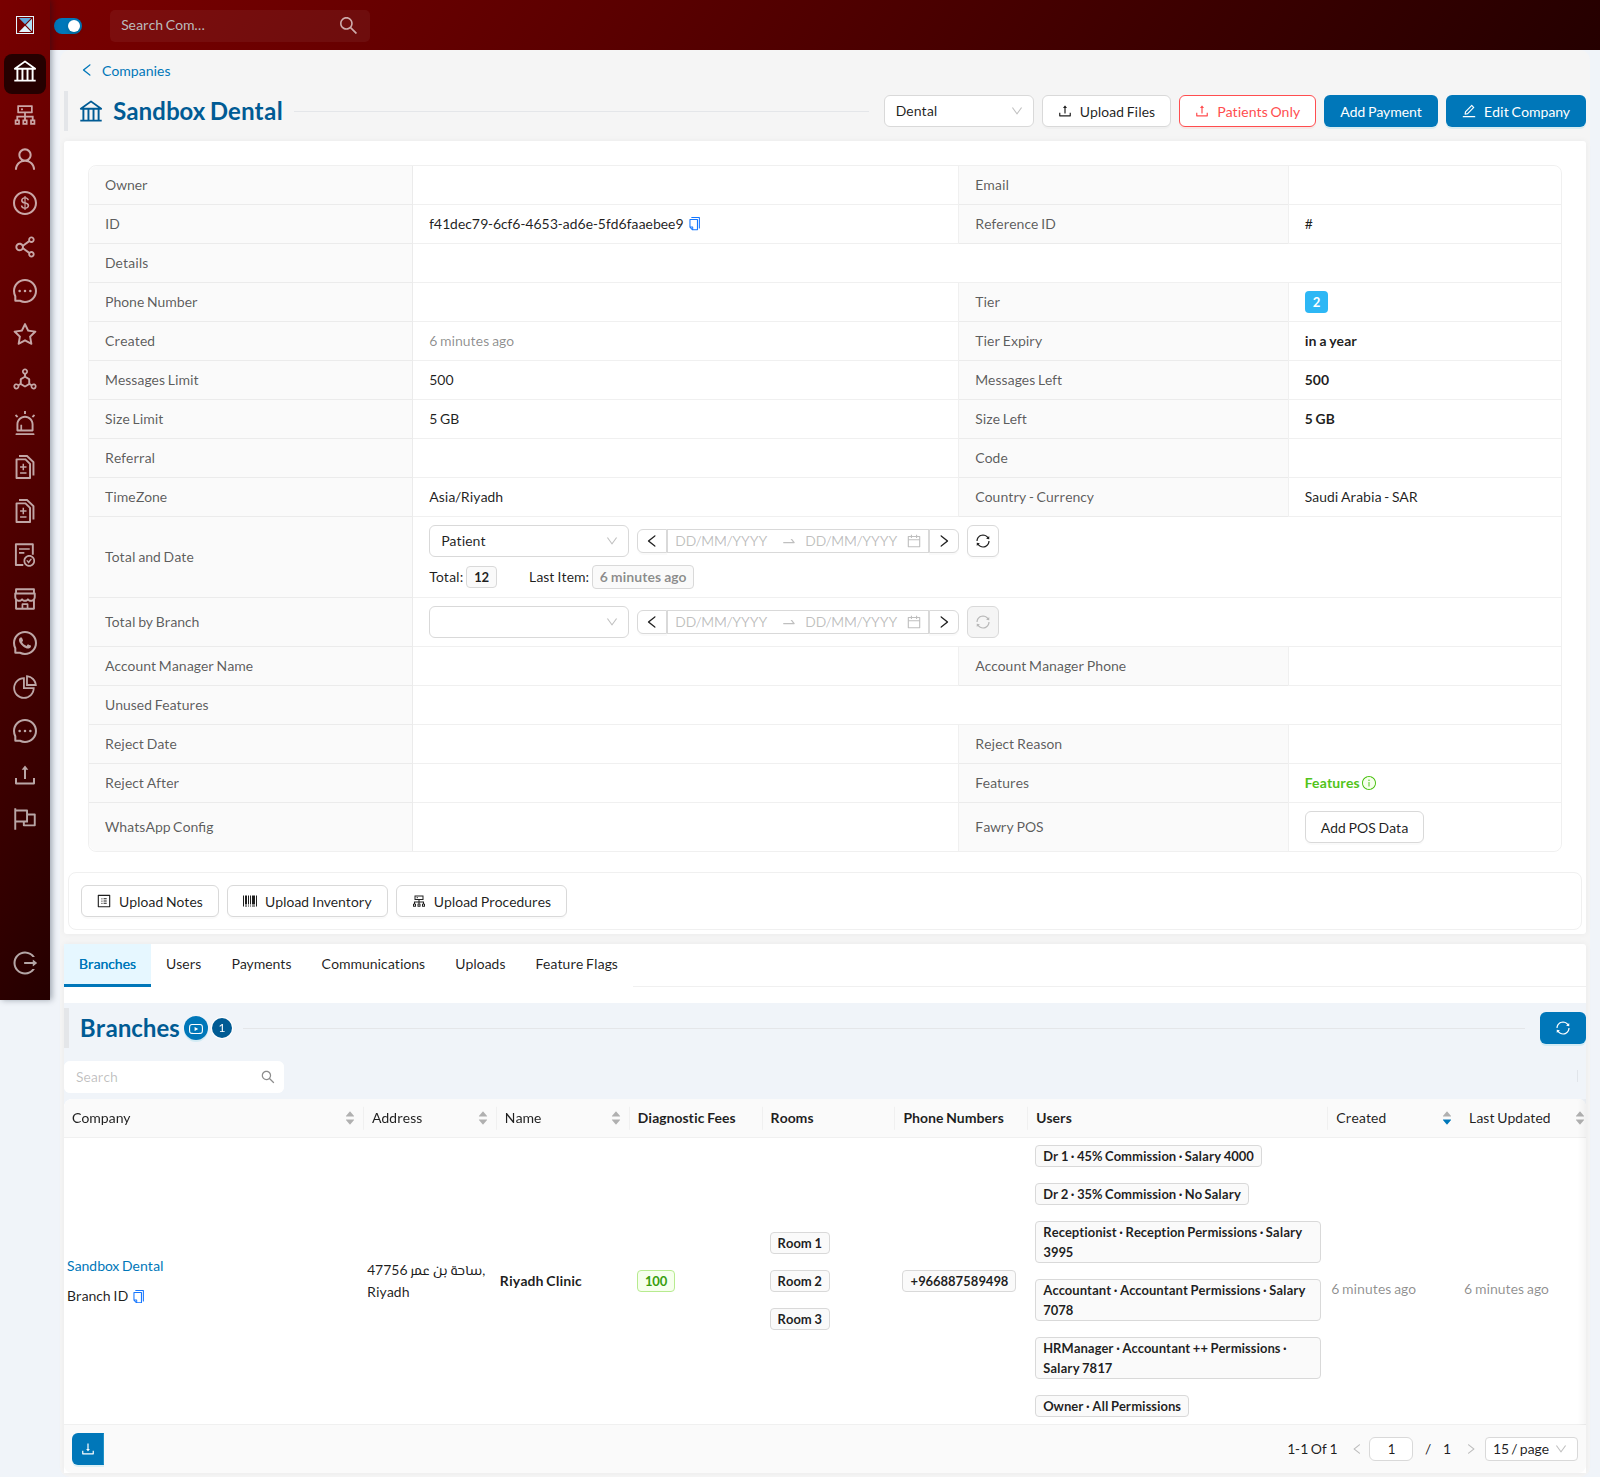Viewport: 1600px width, 1477px height.
Task: Open the Companies bank icon in sidebar
Action: tap(25, 72)
